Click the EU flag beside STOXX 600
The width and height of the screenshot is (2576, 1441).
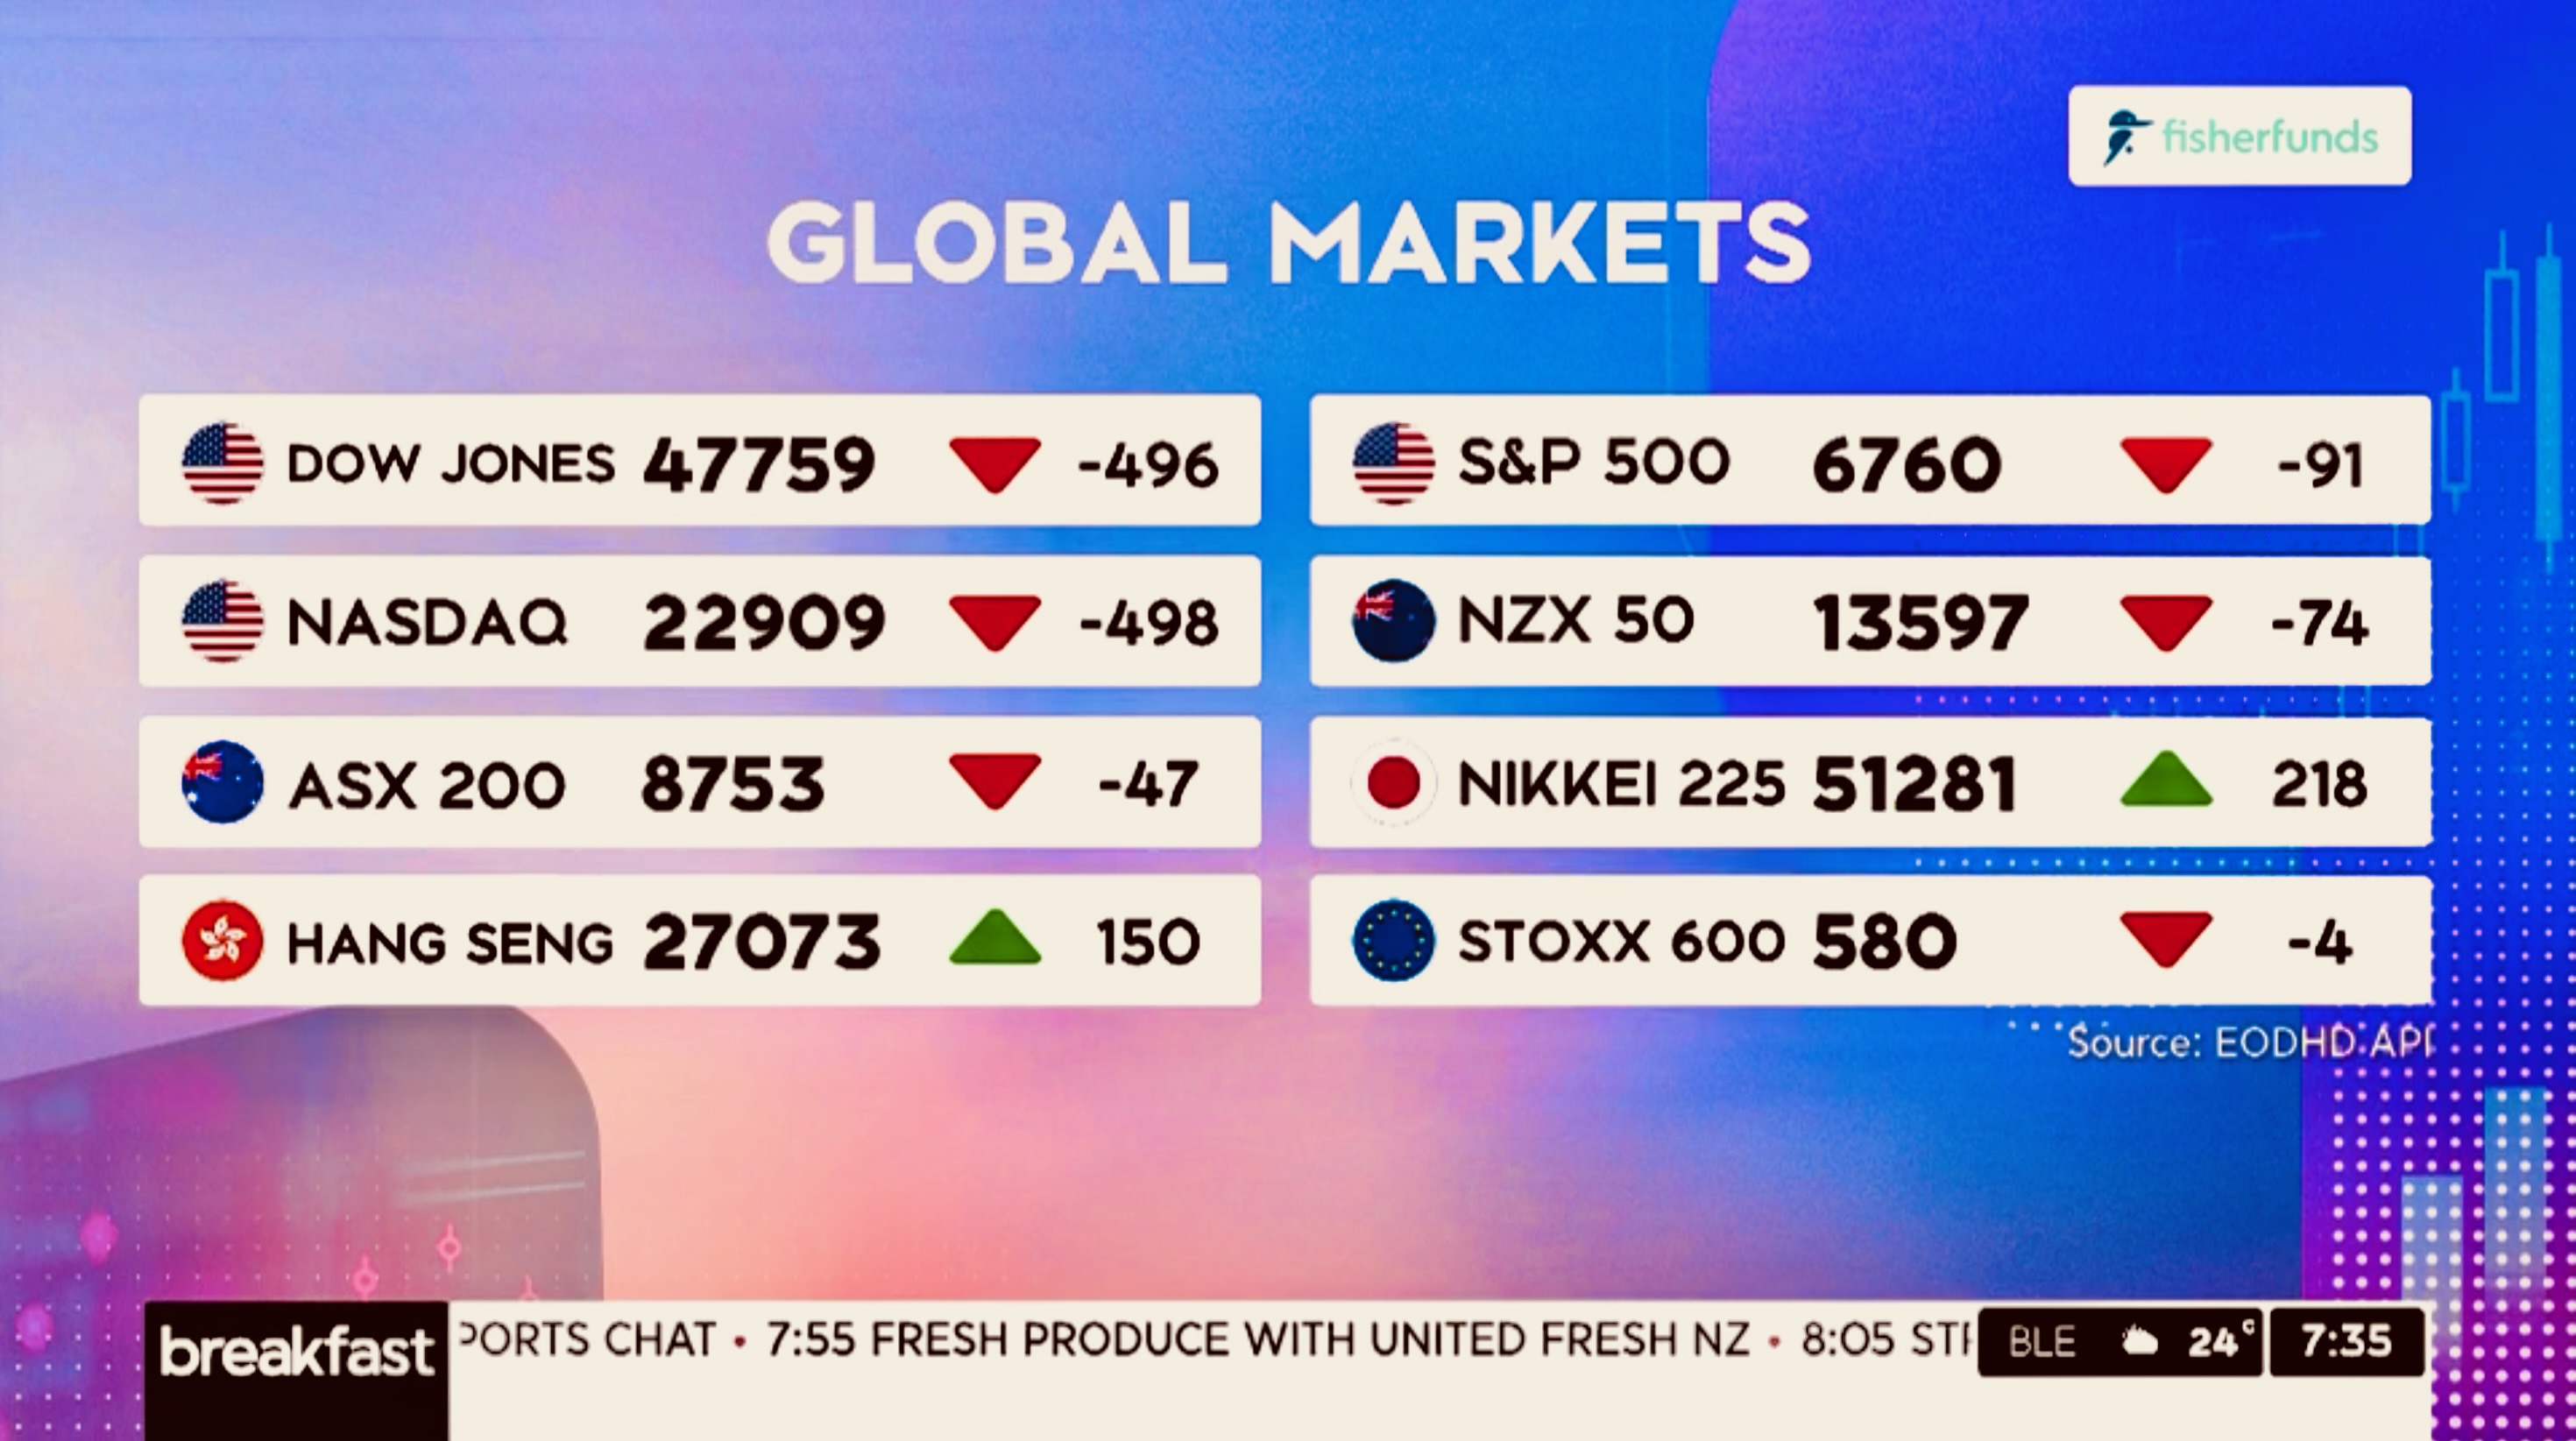[1393, 941]
